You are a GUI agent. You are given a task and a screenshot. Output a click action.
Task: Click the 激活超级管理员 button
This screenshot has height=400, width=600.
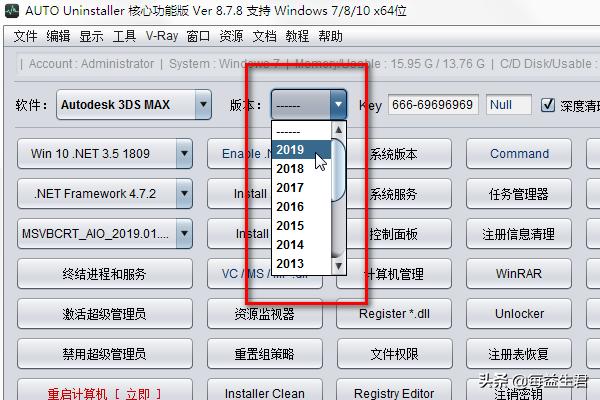[x=104, y=314]
